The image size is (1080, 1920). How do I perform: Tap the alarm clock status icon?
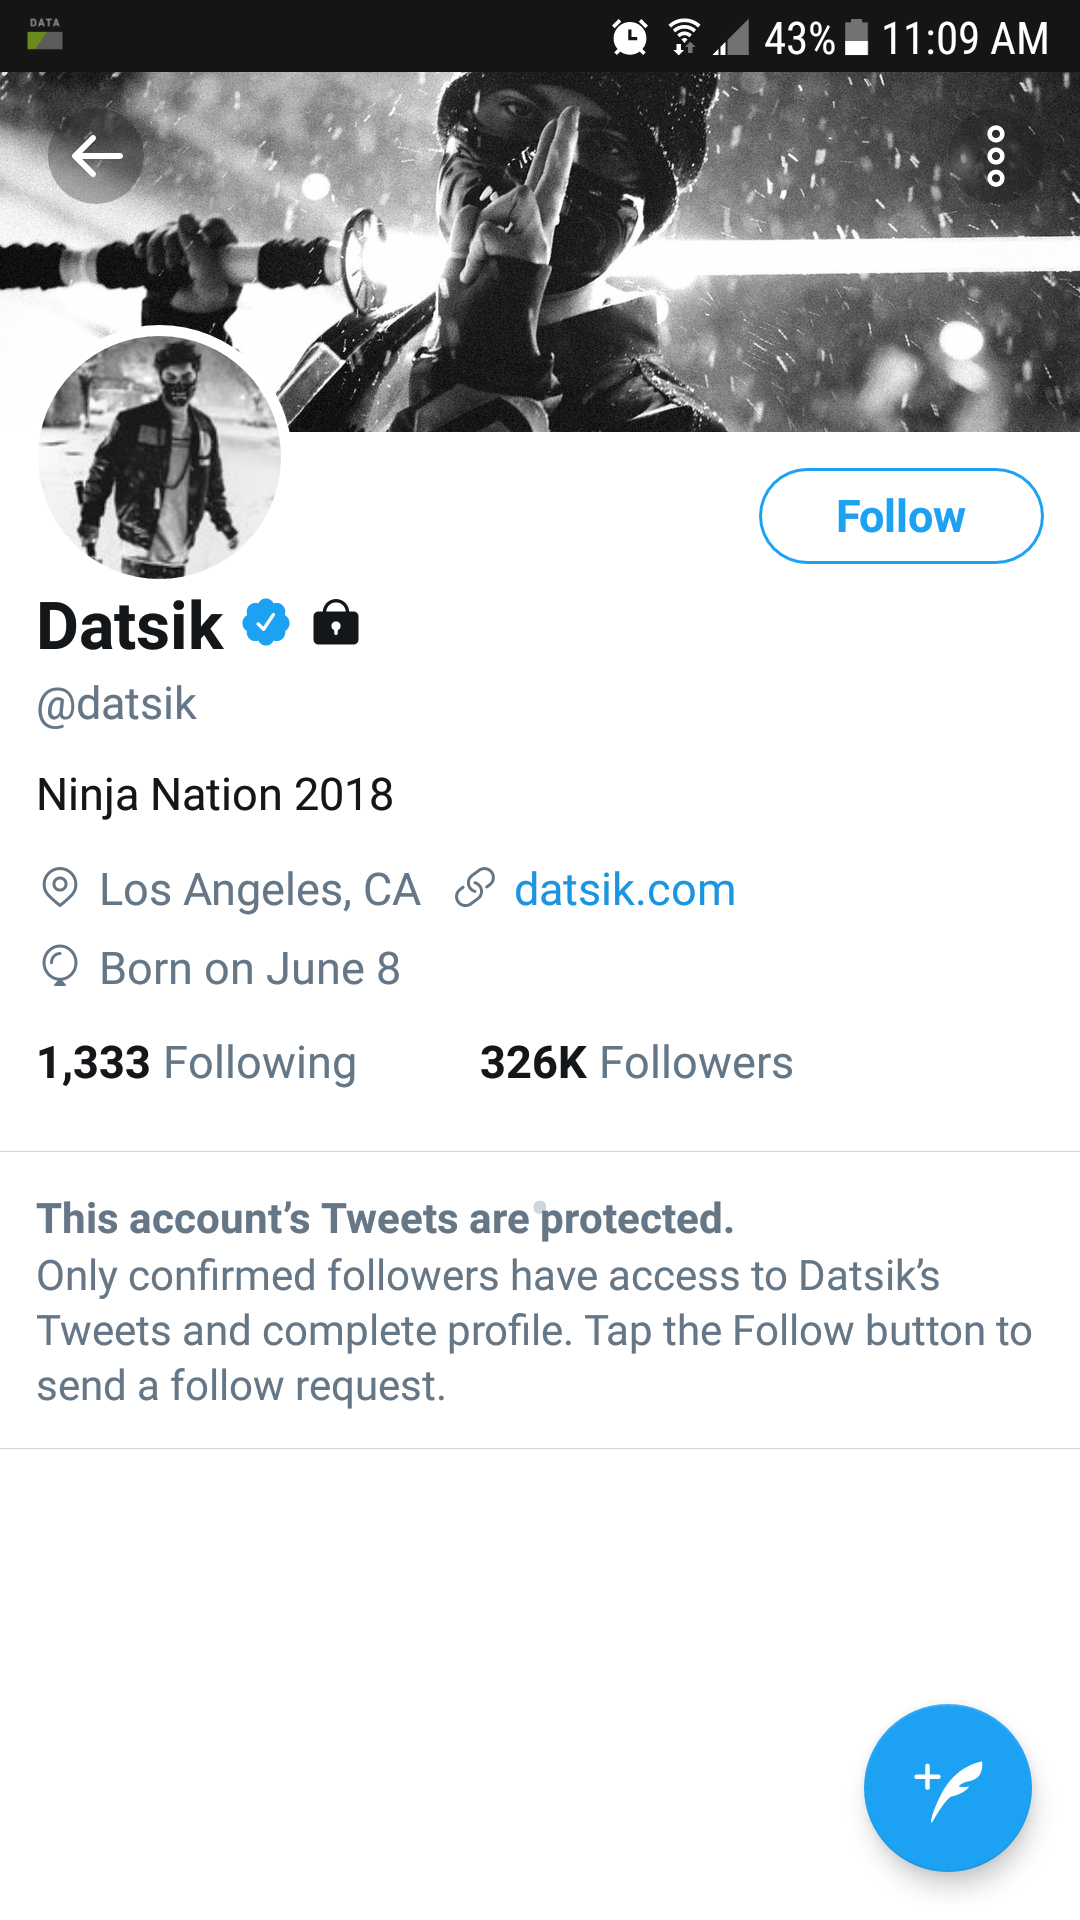630,38
